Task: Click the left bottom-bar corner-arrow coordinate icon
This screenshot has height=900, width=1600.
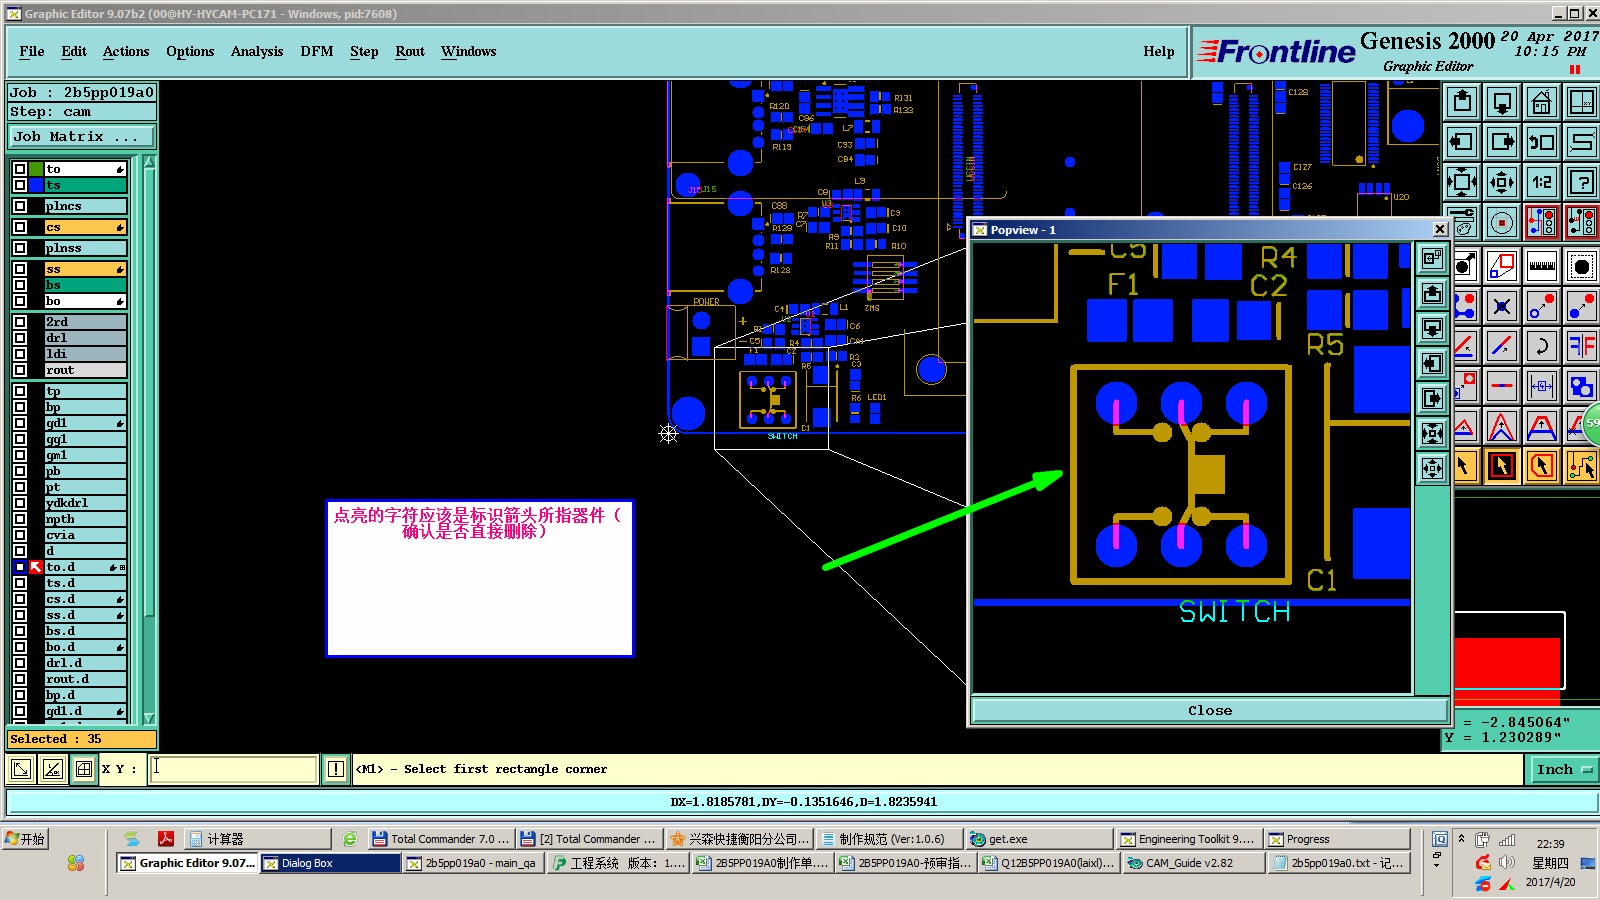Action: (20, 769)
